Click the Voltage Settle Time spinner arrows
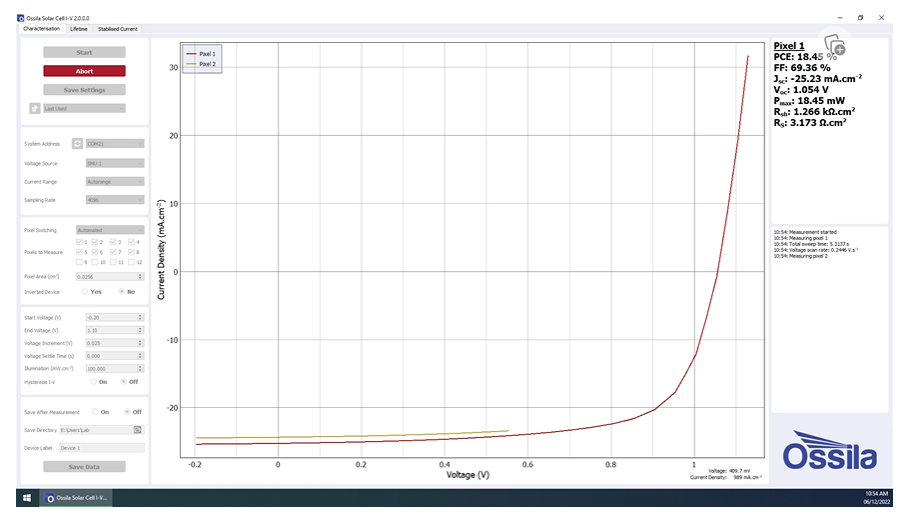The image size is (914, 516). 140,356
